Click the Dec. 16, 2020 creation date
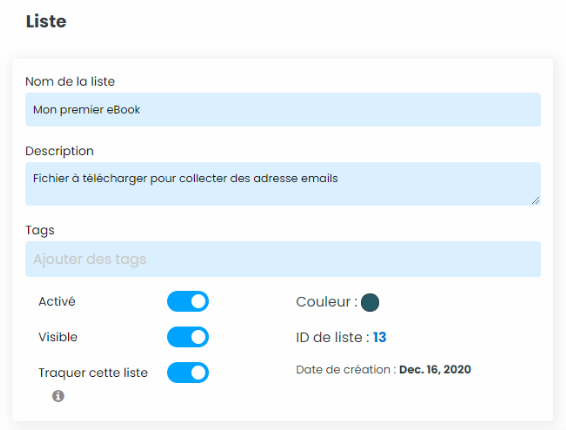This screenshot has width=566, height=430. click(435, 370)
